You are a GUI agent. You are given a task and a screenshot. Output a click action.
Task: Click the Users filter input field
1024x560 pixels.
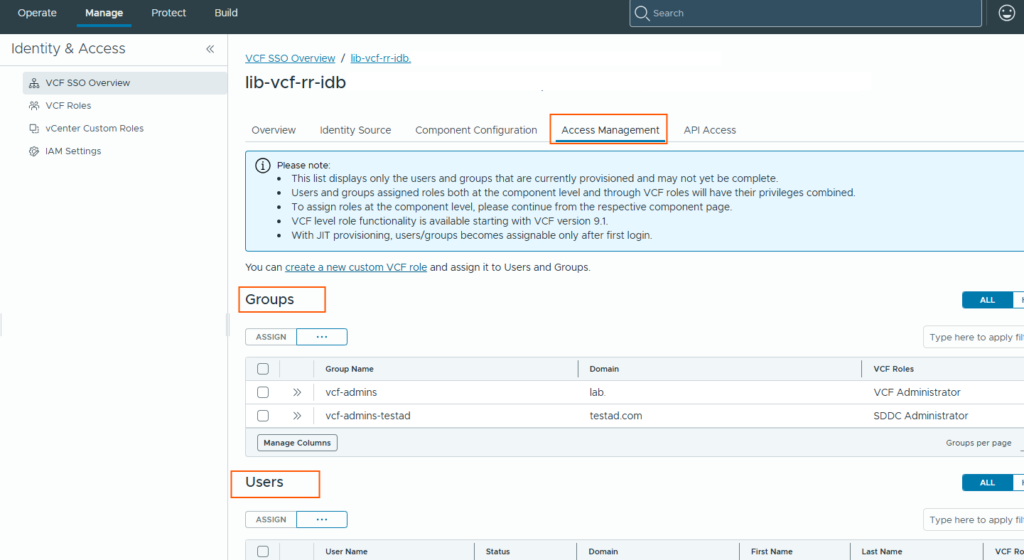973,520
